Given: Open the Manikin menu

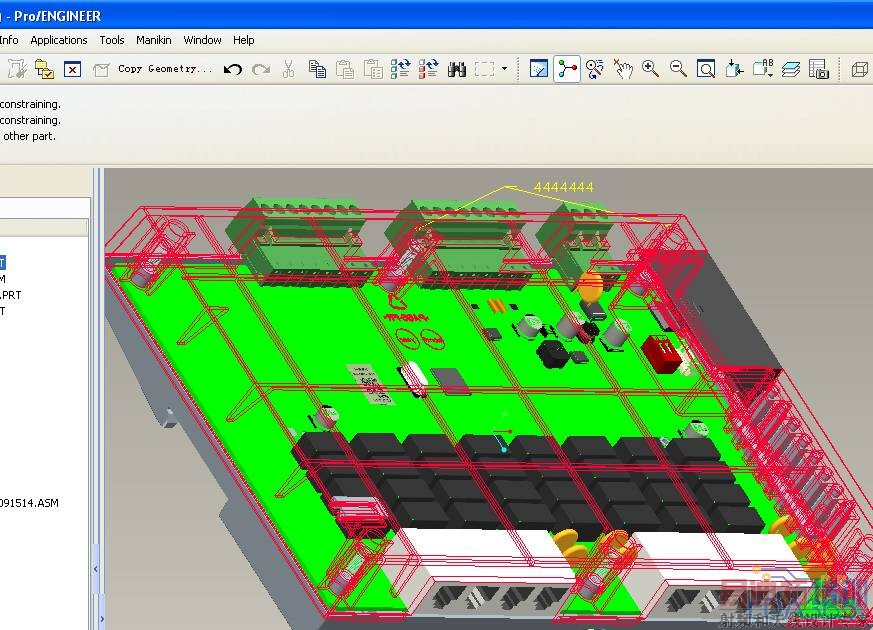Looking at the screenshot, I should (x=154, y=40).
